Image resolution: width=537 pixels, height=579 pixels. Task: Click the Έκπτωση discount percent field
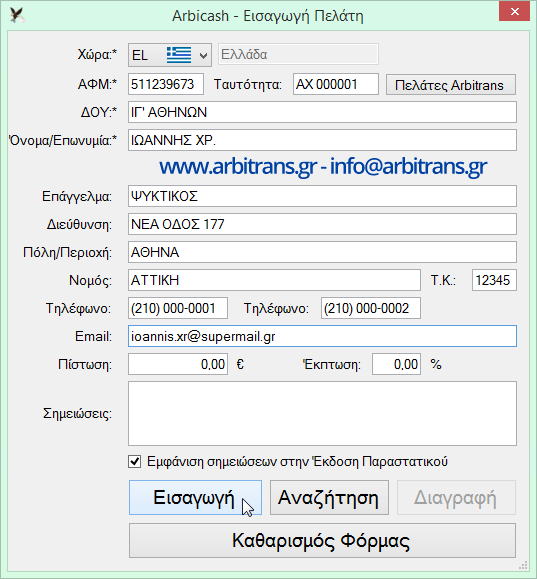click(x=396, y=364)
